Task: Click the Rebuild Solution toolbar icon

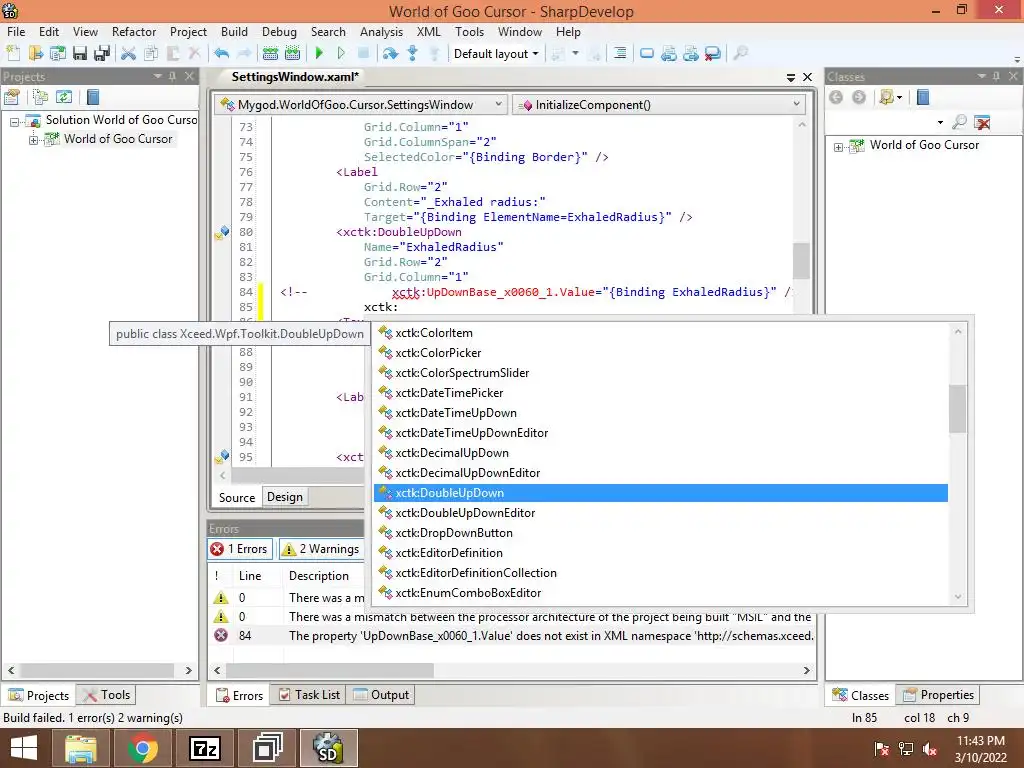Action: (x=293, y=54)
